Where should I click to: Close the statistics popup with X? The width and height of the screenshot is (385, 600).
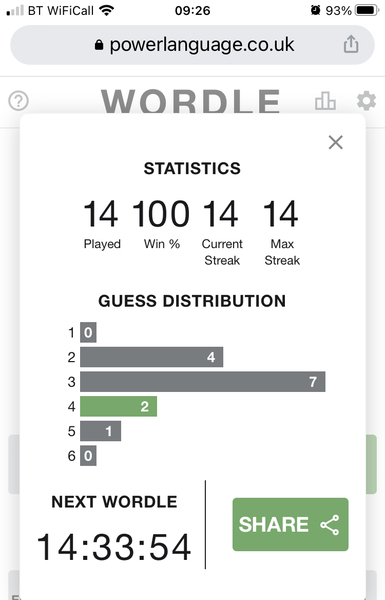tap(336, 142)
